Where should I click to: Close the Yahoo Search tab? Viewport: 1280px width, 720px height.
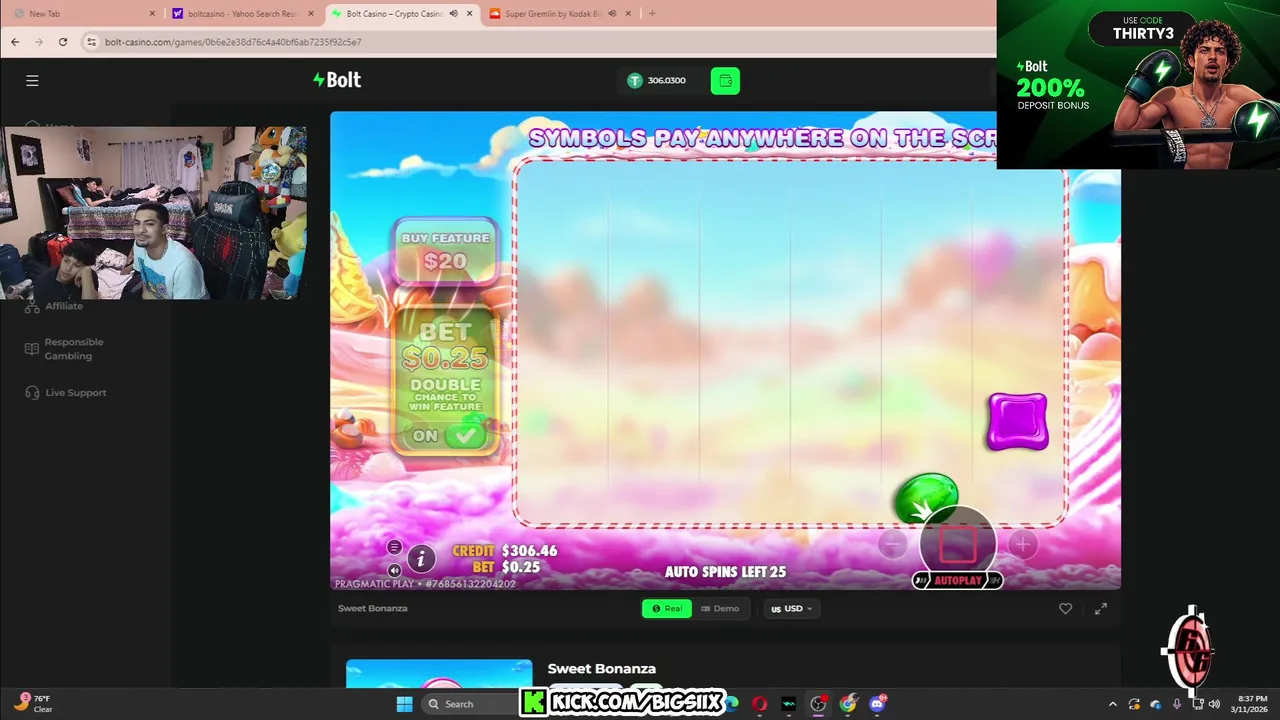click(311, 14)
